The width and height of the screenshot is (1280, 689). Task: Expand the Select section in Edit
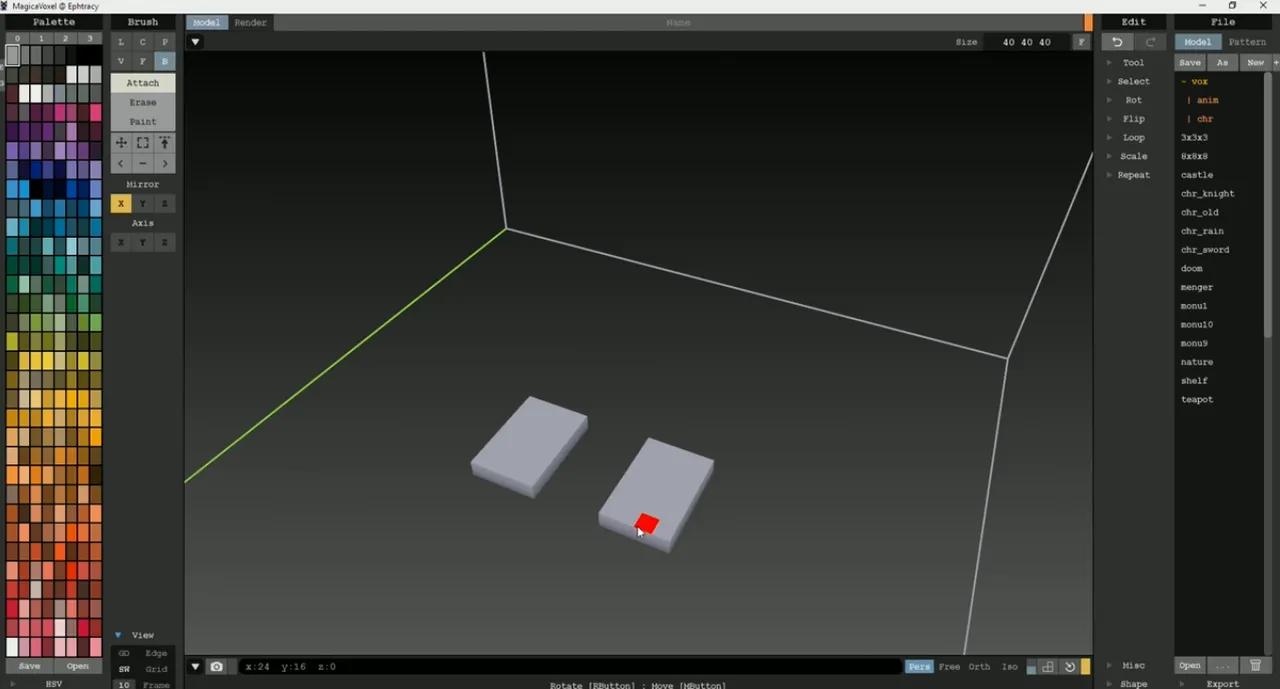[1133, 82]
